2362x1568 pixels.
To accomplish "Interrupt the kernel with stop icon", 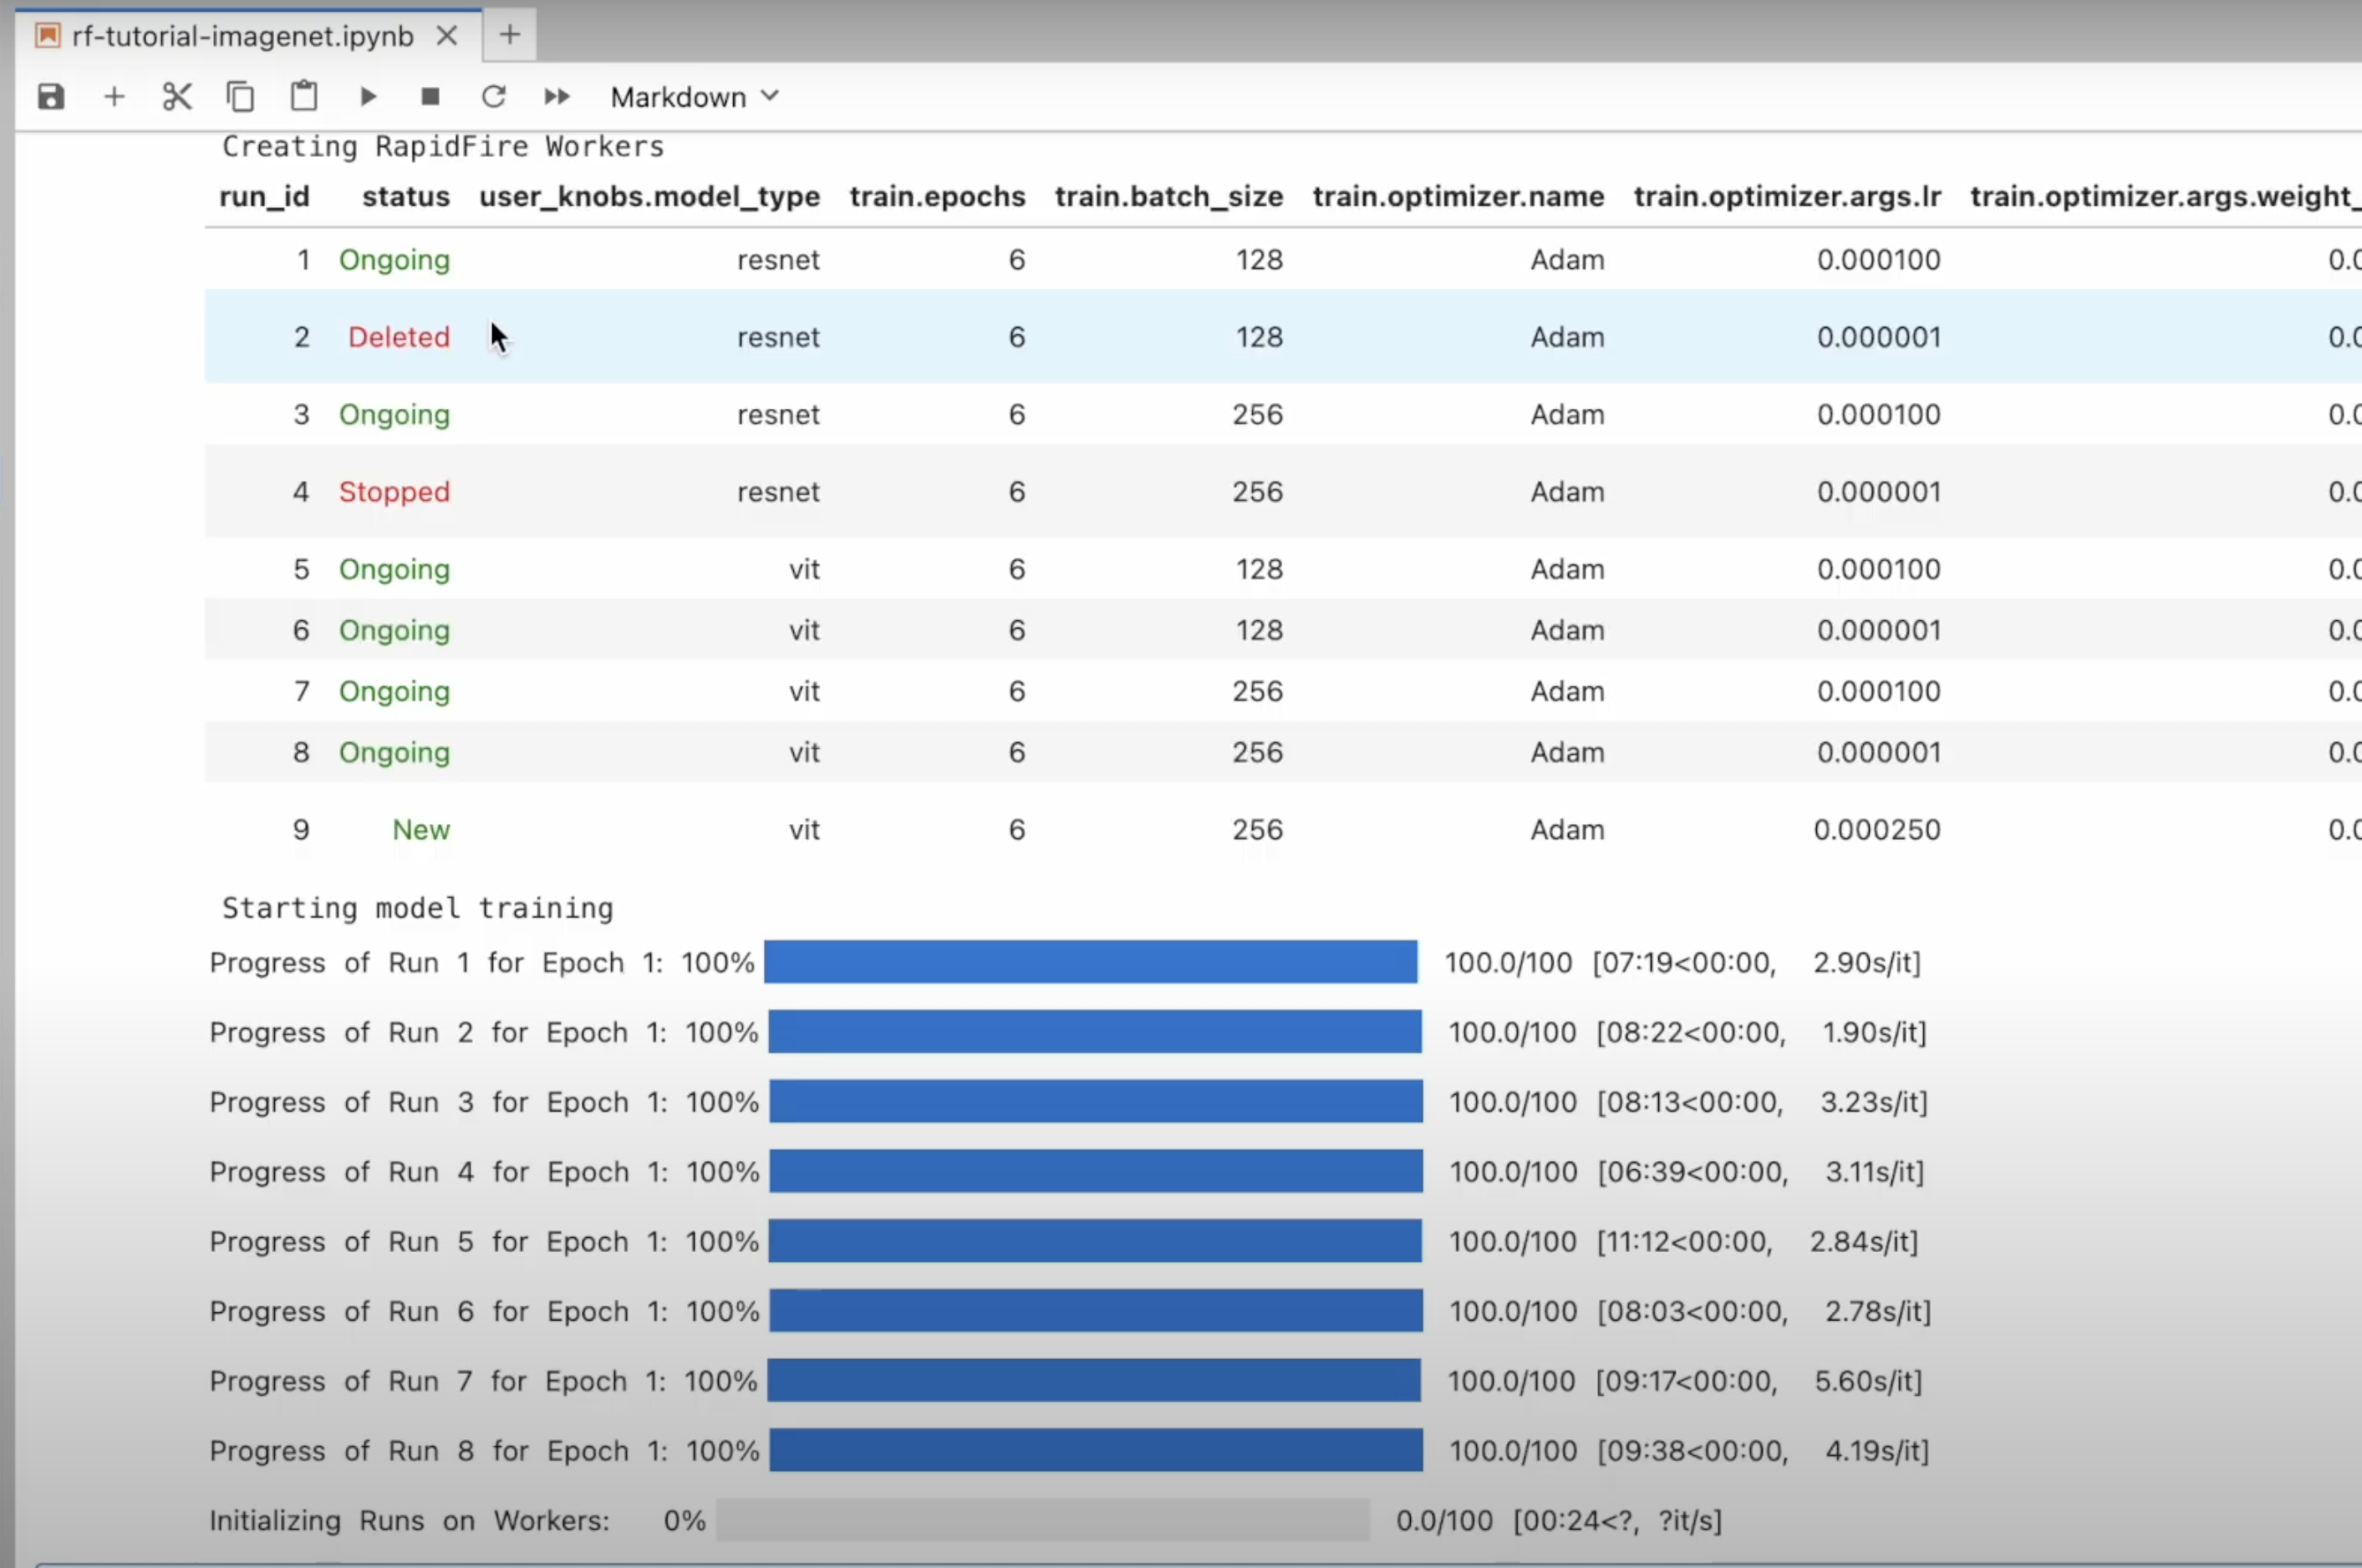I will (x=430, y=97).
